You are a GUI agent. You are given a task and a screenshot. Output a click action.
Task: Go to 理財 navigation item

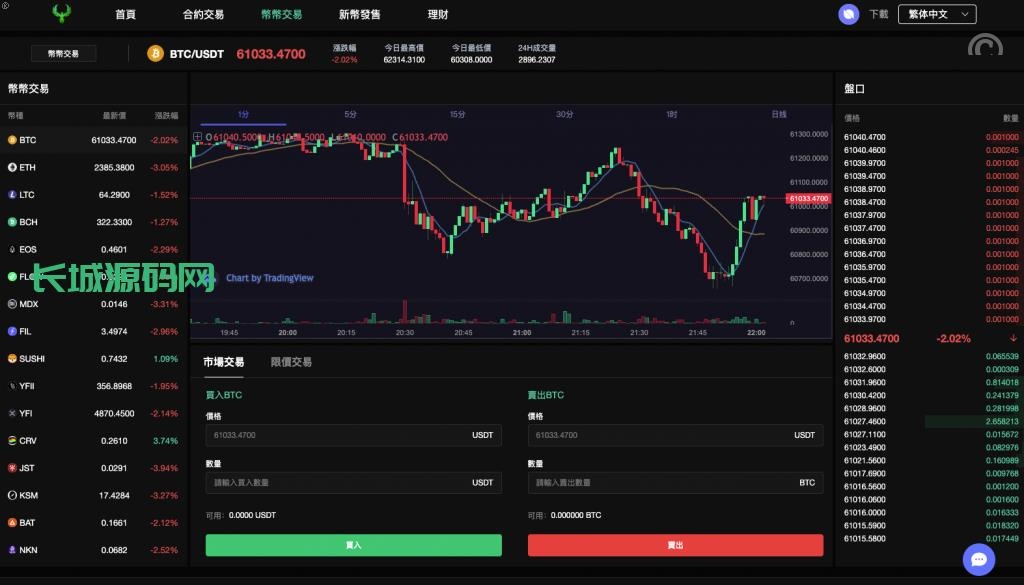pos(438,15)
